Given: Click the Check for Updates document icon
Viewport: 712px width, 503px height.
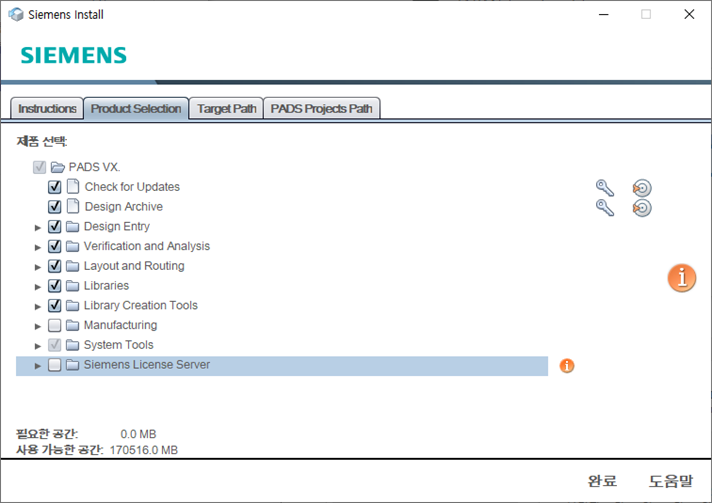Looking at the screenshot, I should pyautogui.click(x=73, y=186).
